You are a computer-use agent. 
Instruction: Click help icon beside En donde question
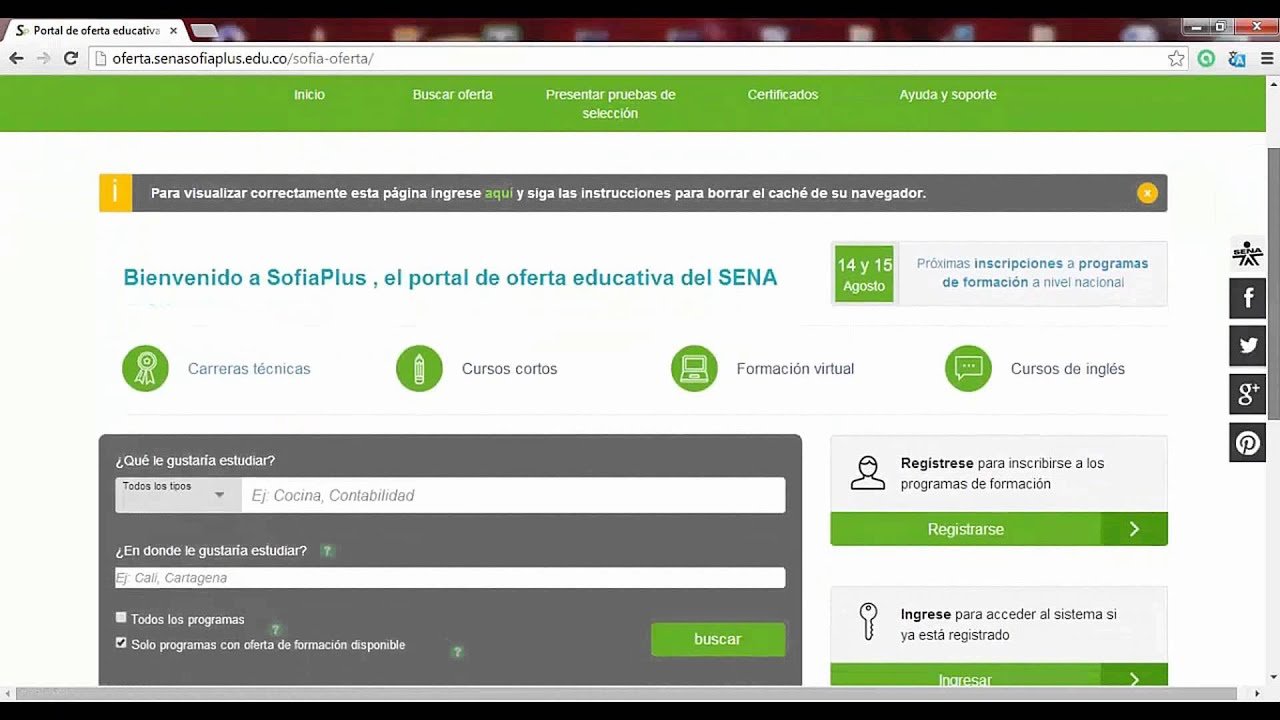[326, 551]
